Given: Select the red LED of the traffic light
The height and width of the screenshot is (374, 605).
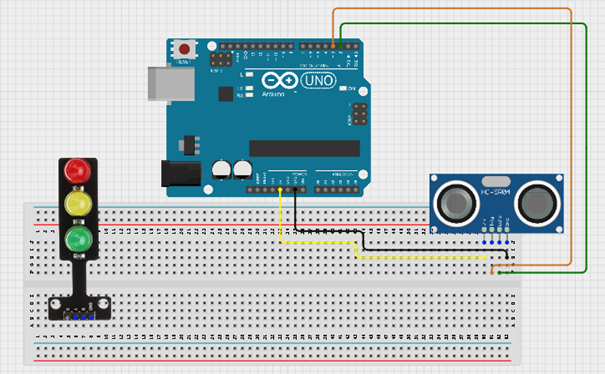Looking at the screenshot, I should click(78, 170).
